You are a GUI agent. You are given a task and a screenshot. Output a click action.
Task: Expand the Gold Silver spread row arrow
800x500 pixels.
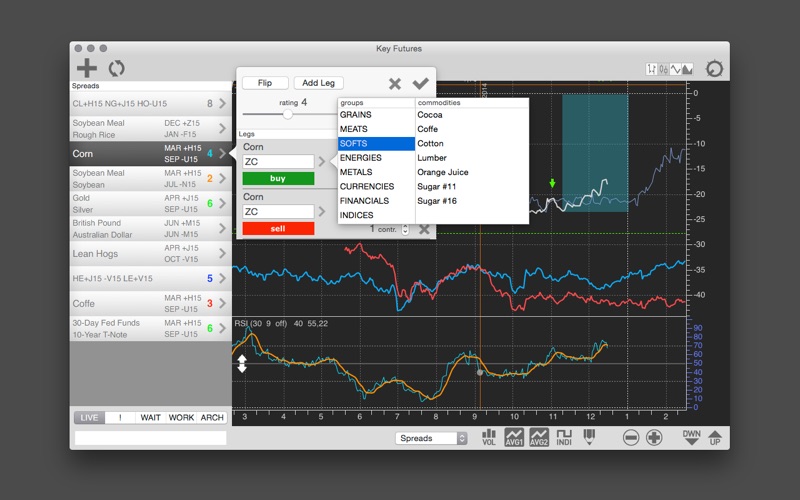(x=222, y=204)
